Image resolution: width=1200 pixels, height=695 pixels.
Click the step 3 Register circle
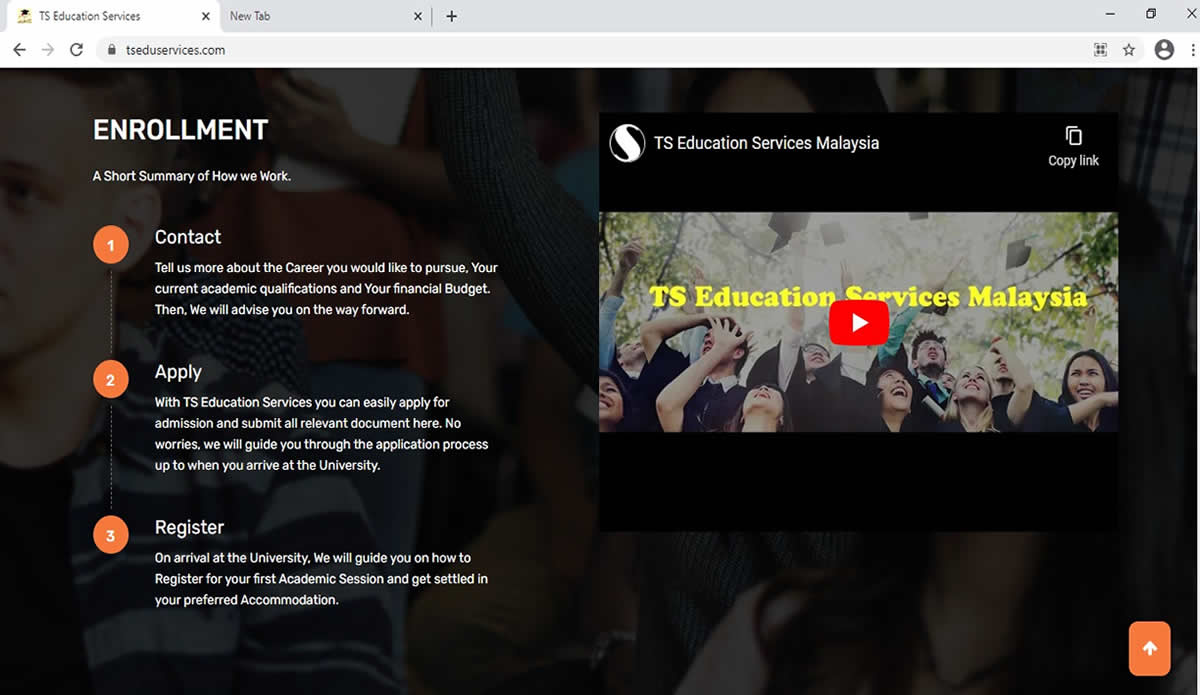coord(110,534)
